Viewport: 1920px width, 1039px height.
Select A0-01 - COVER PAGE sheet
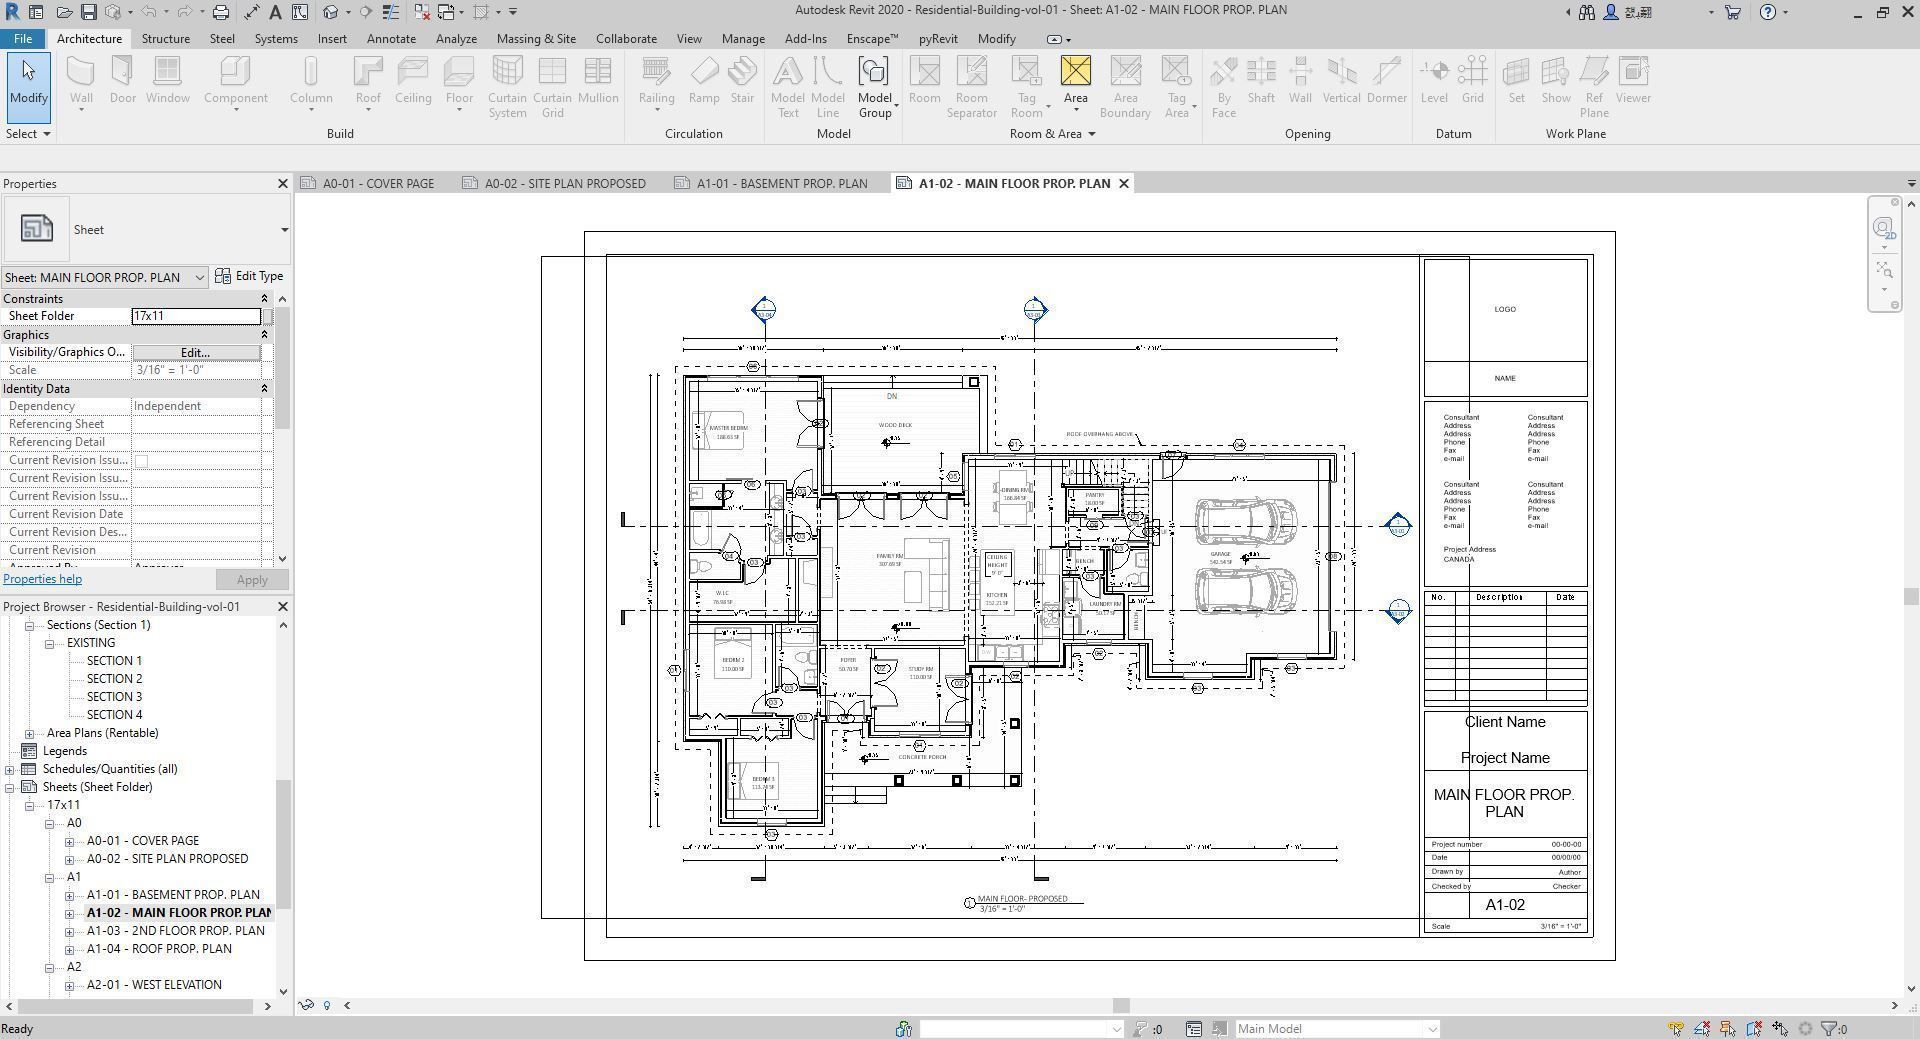coord(143,841)
